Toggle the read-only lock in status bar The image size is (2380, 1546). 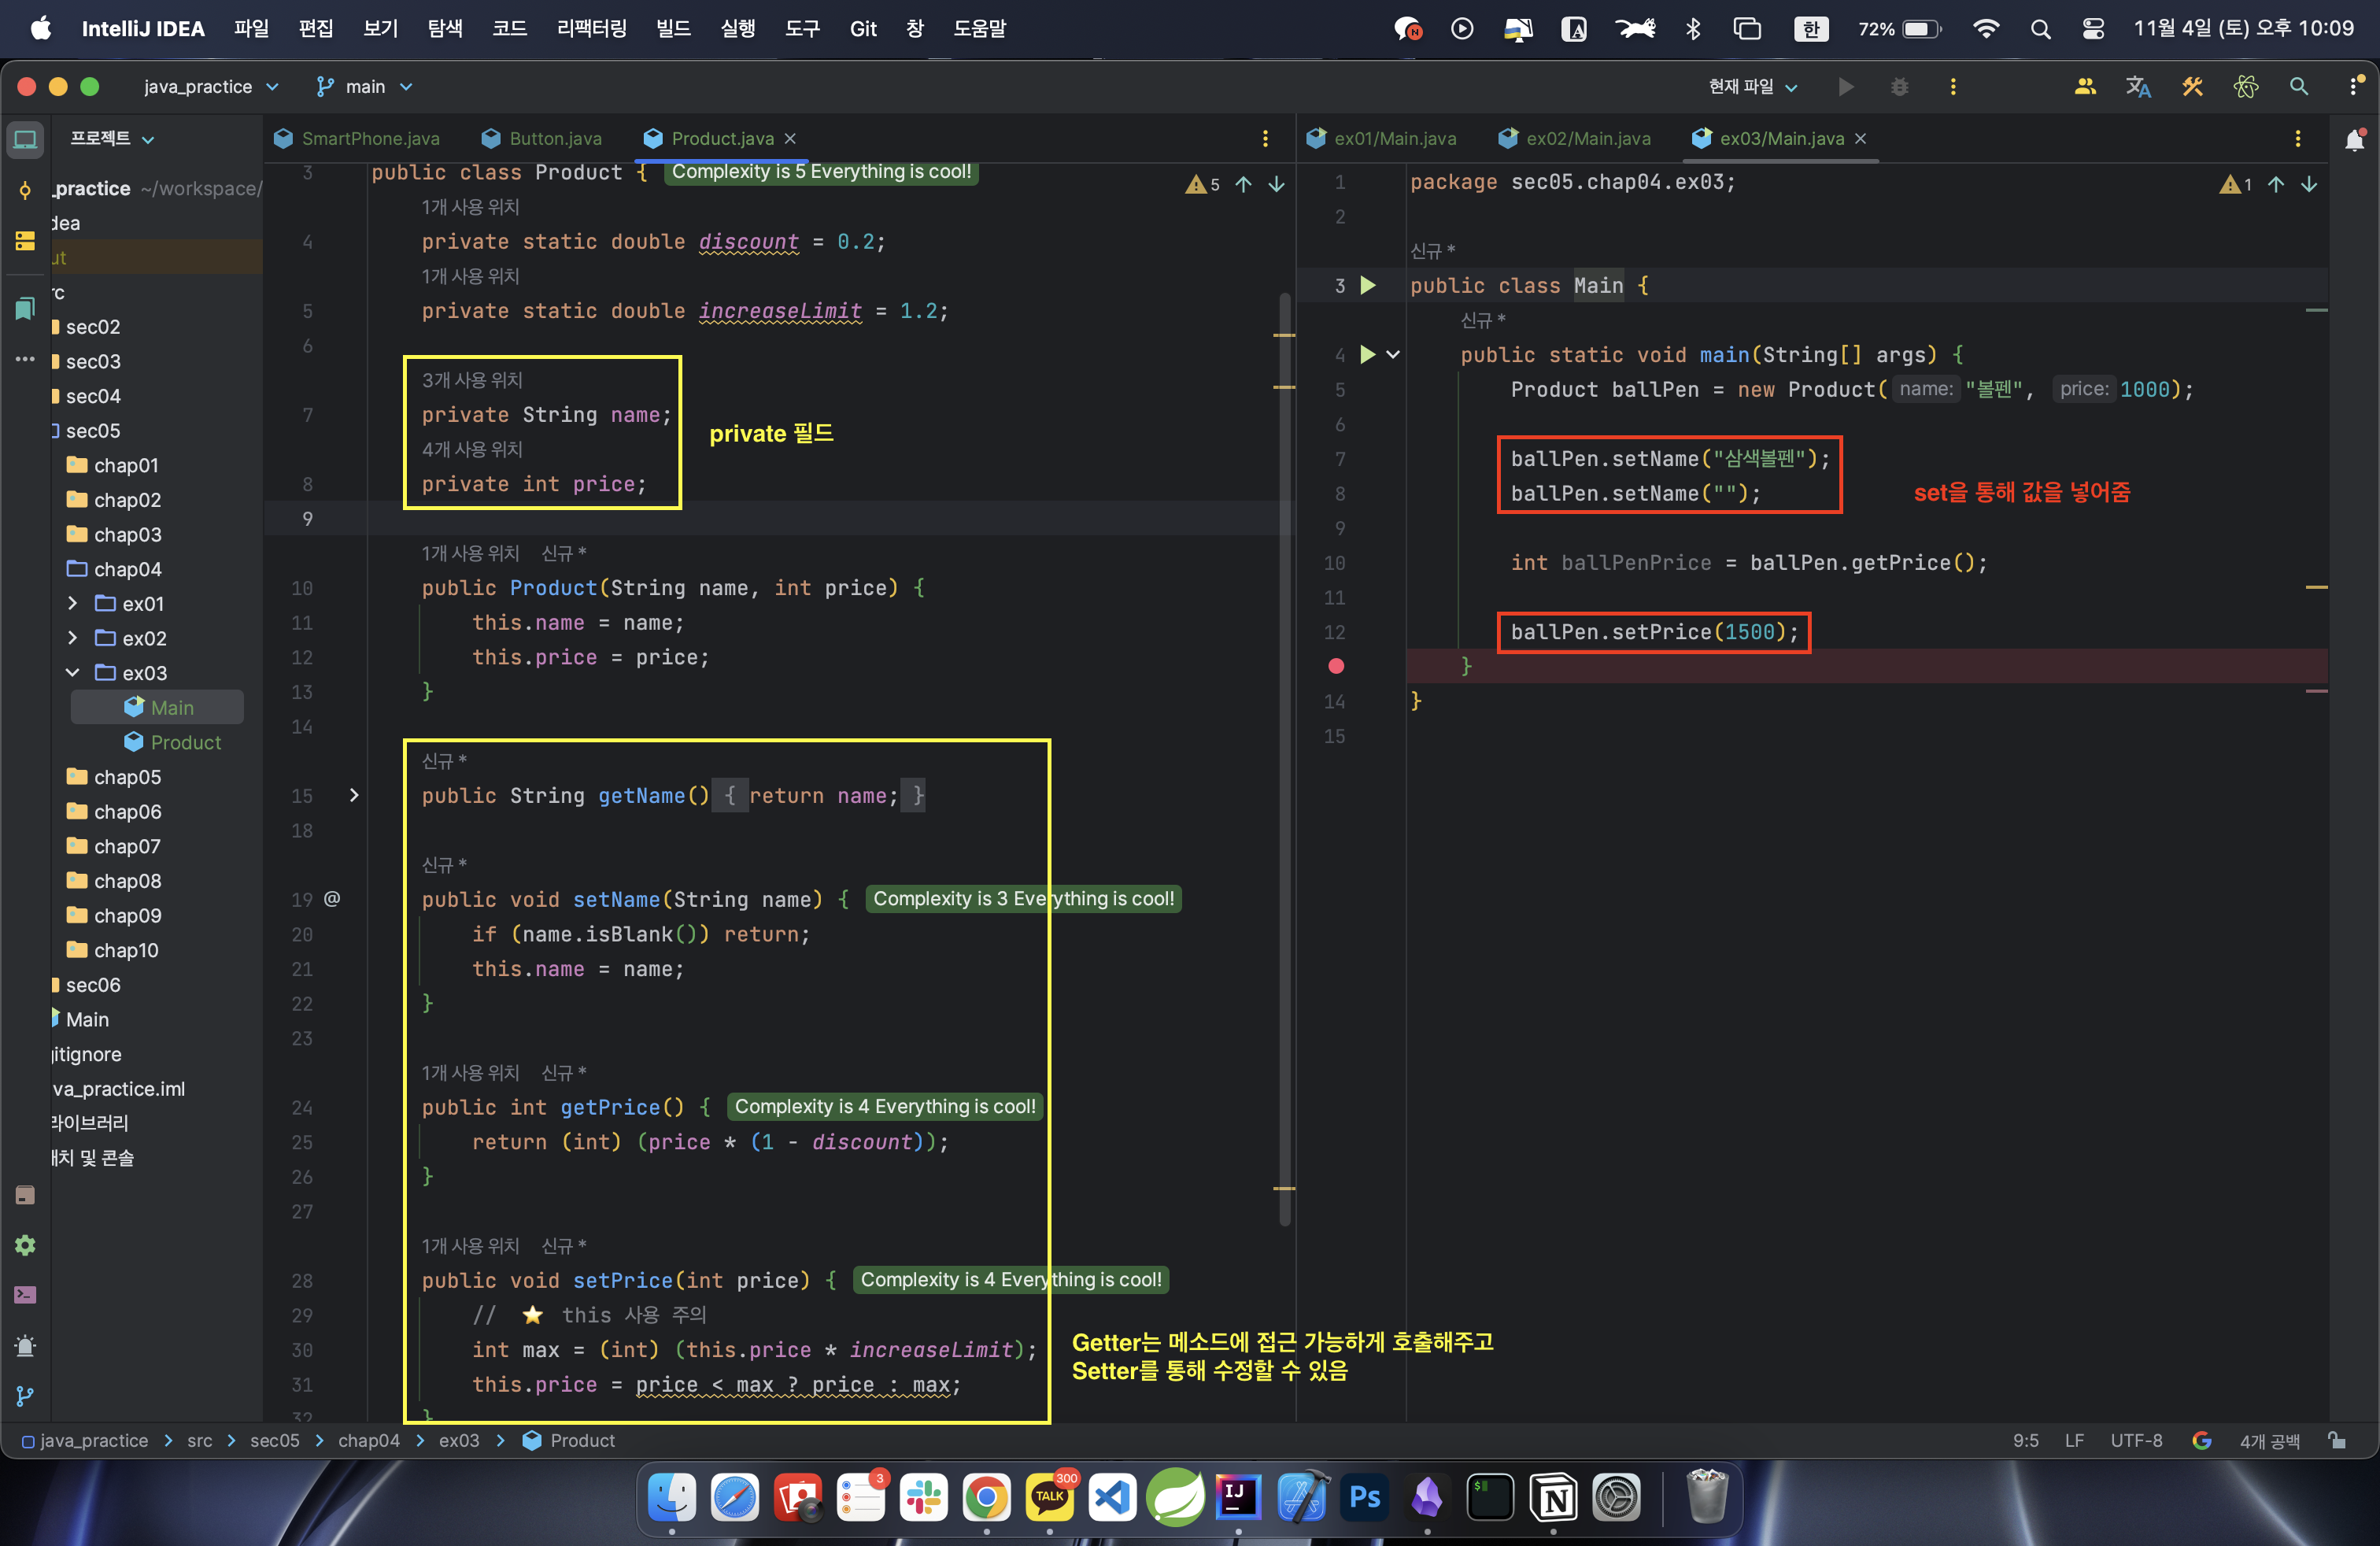(x=2336, y=1441)
